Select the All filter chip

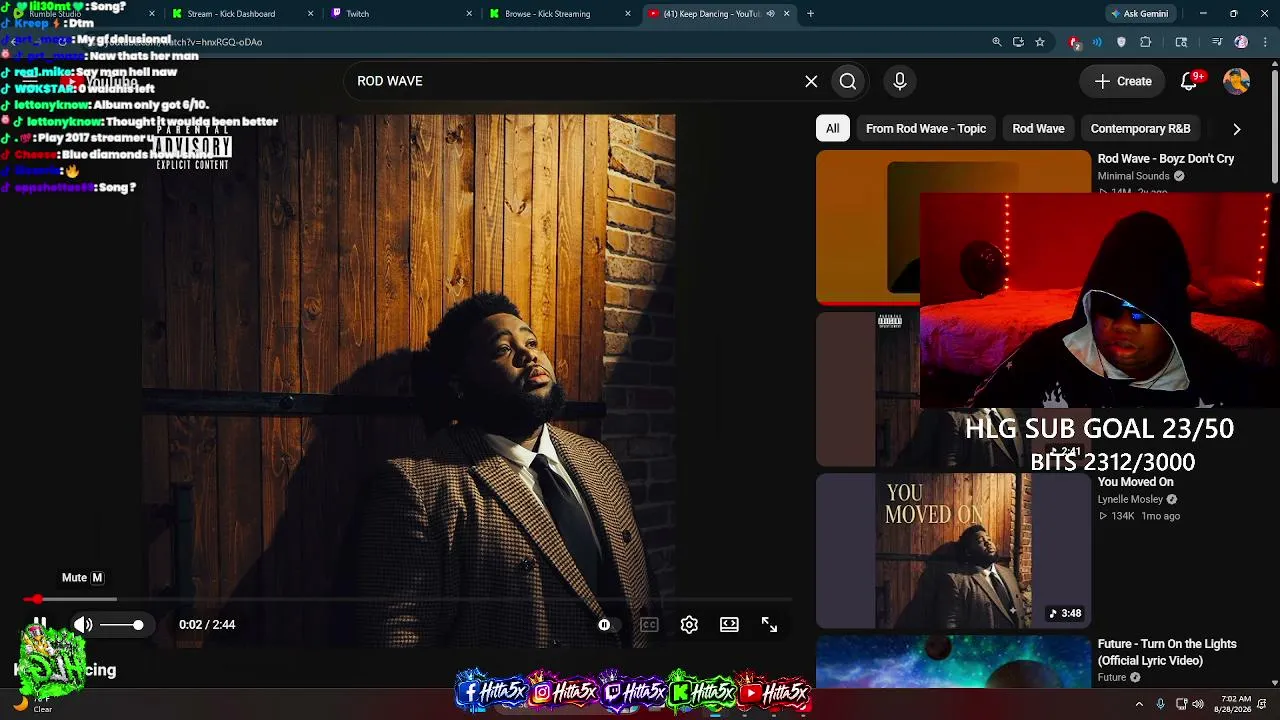coord(832,128)
